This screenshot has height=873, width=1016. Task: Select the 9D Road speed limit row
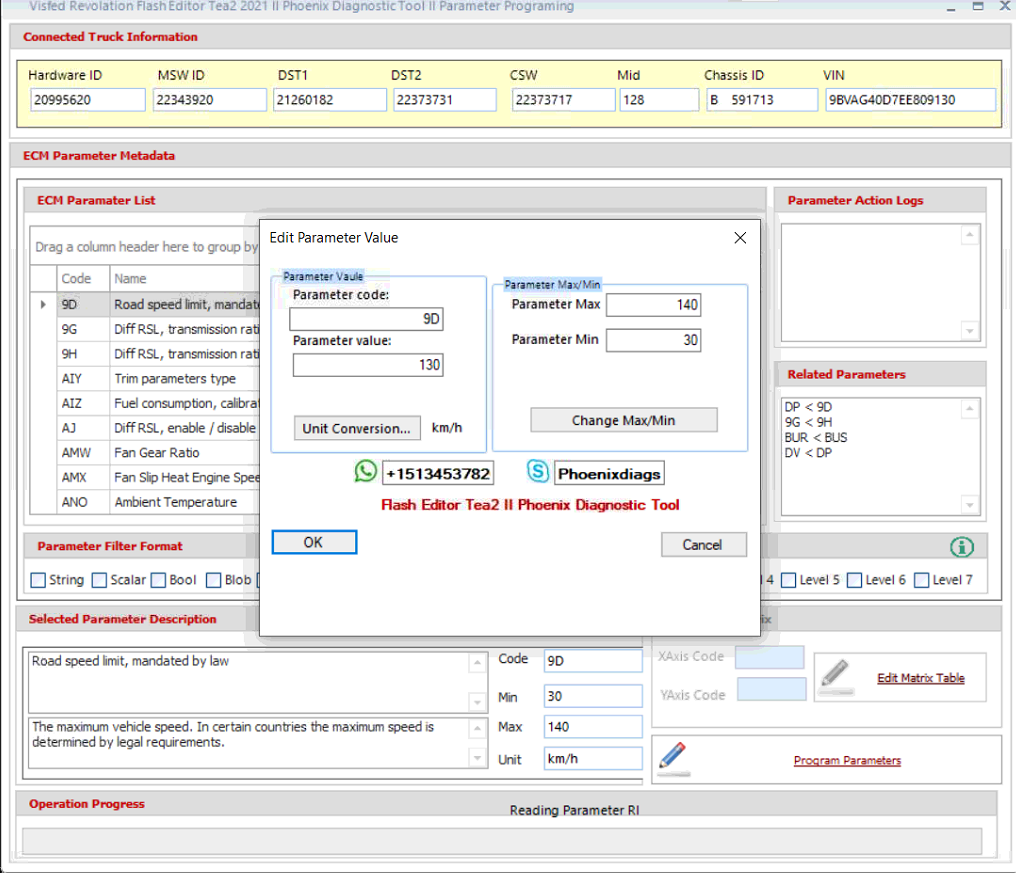click(x=145, y=305)
